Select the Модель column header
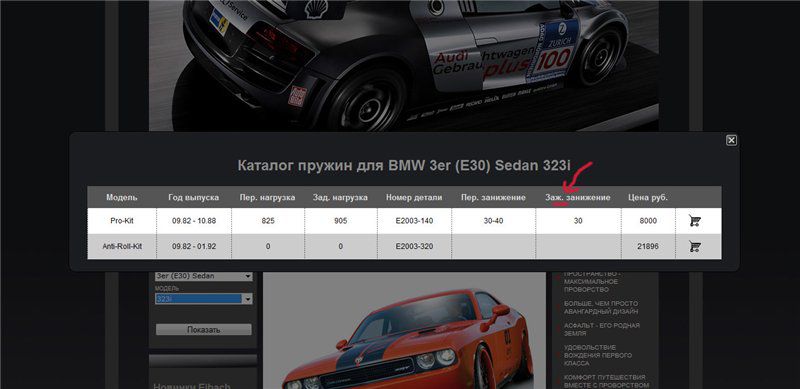 point(121,198)
